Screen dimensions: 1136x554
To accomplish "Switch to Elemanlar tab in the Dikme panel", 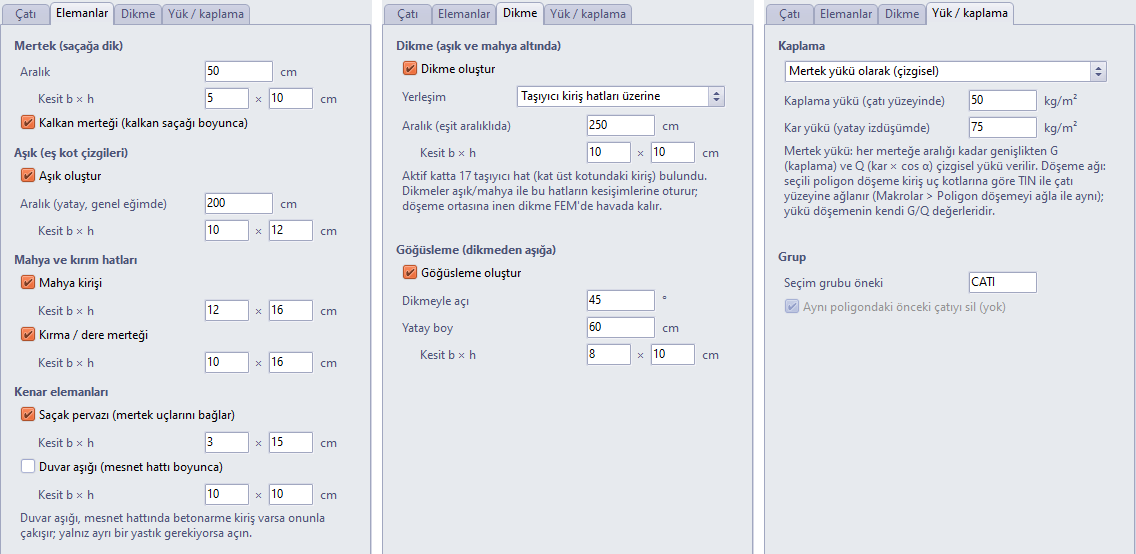I will pos(464,14).
